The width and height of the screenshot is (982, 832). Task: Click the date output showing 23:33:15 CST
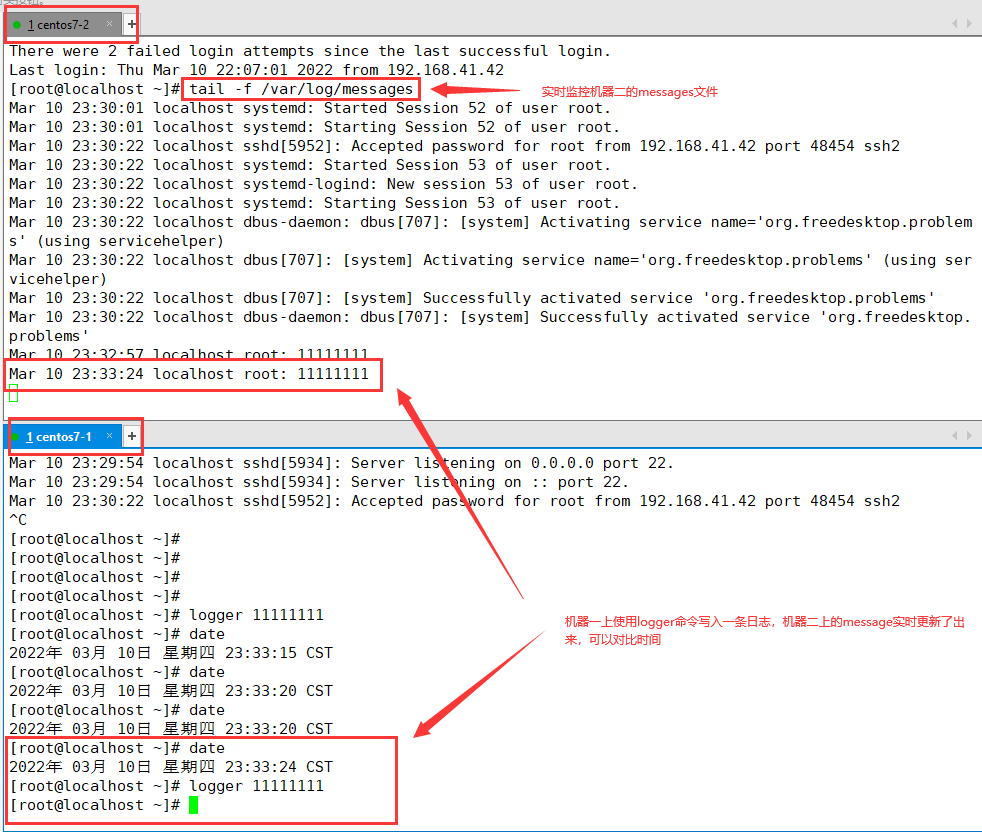click(x=171, y=653)
